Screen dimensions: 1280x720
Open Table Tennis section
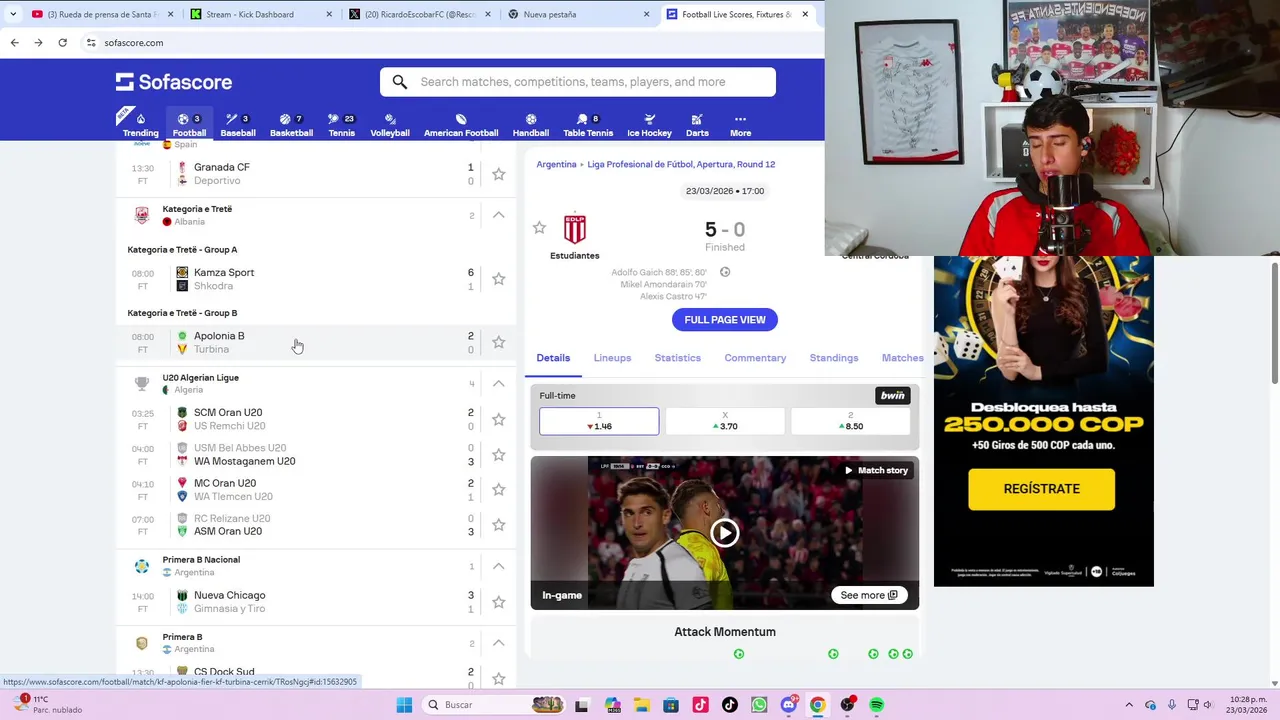[588, 125]
